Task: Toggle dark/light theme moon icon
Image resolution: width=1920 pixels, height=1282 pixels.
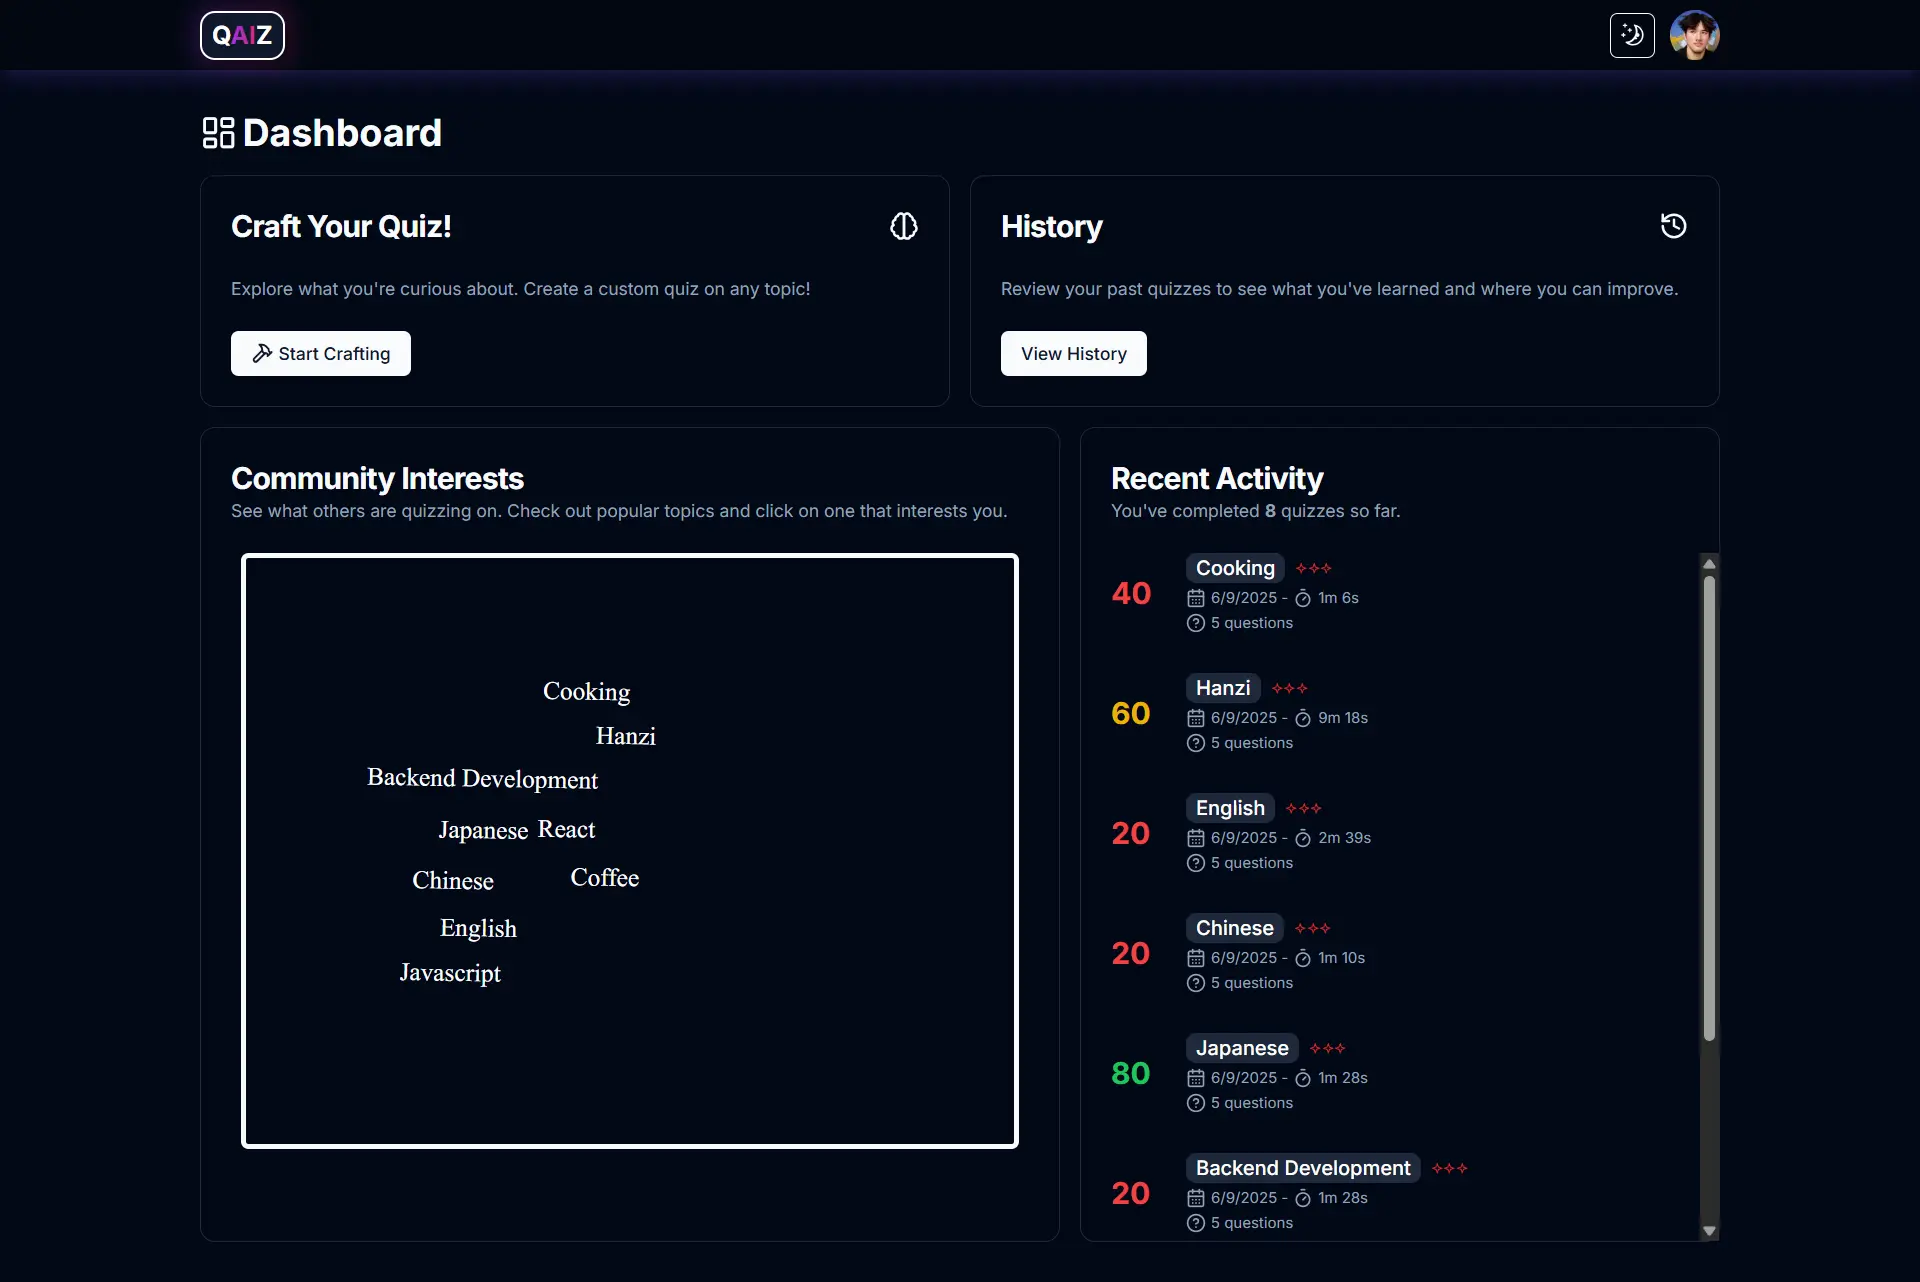Action: 1631,36
